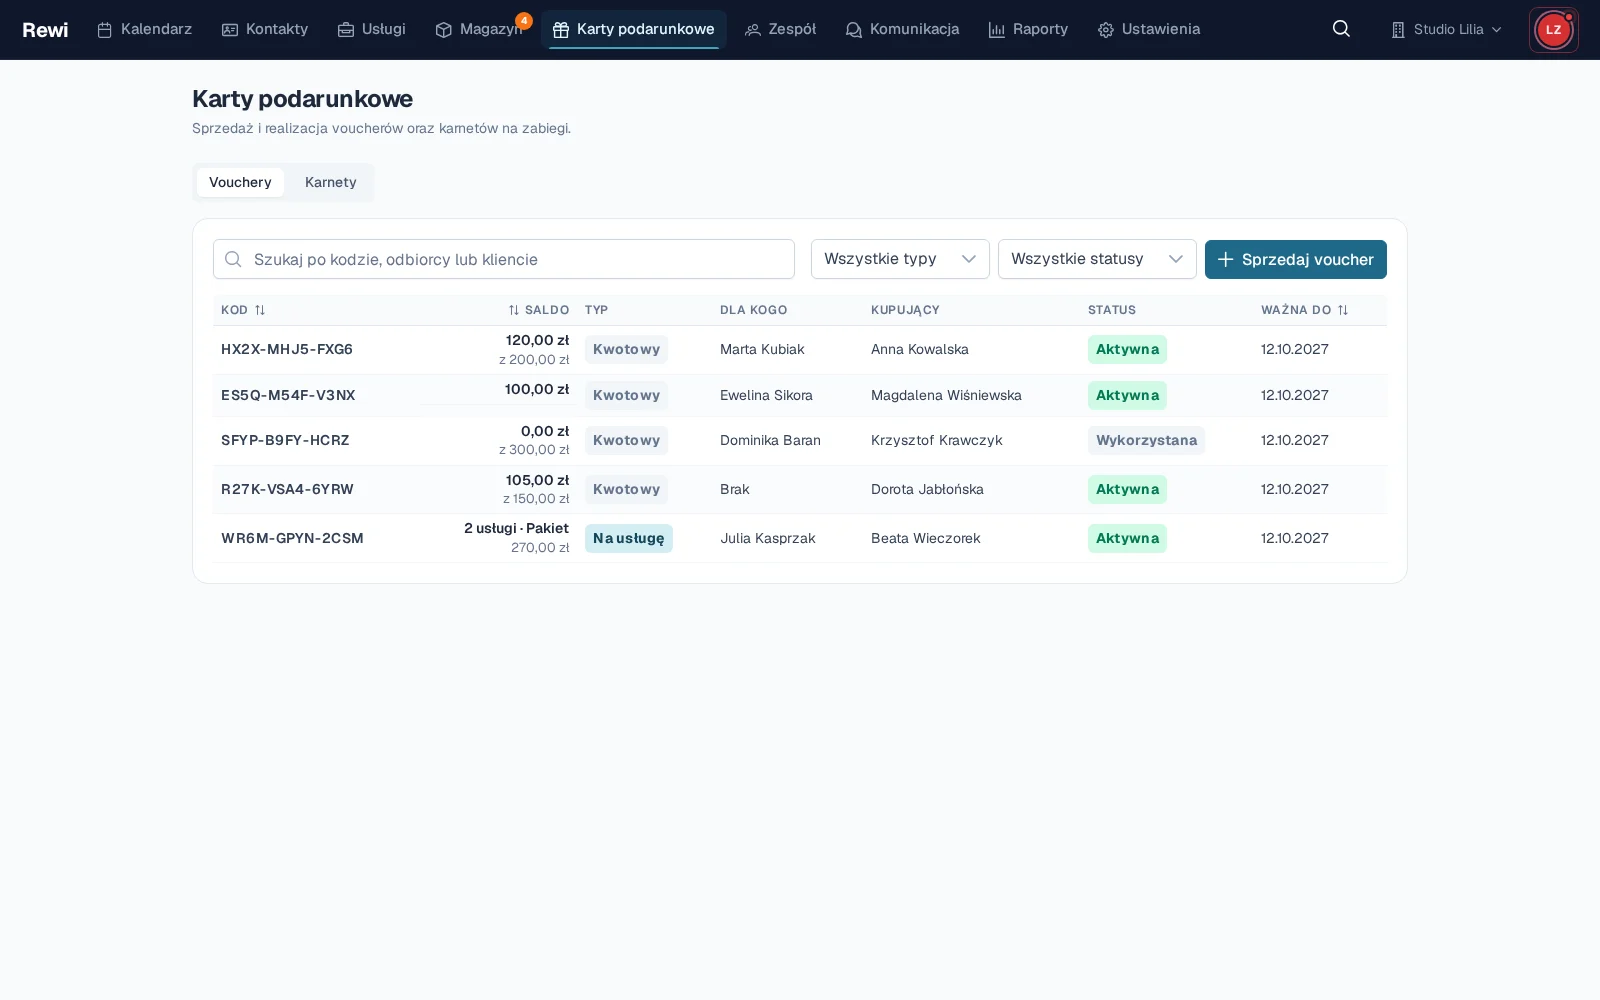Focus the voucher search field
This screenshot has width=1600, height=1000.
[x=504, y=259]
